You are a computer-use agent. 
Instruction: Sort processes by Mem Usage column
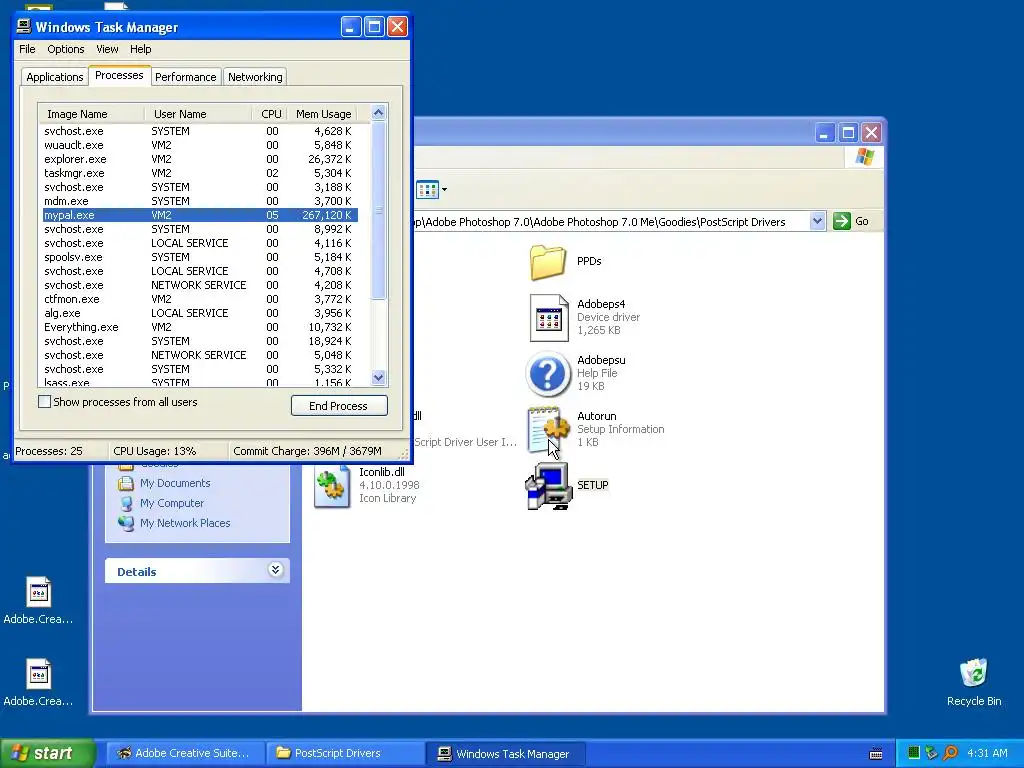click(x=323, y=114)
